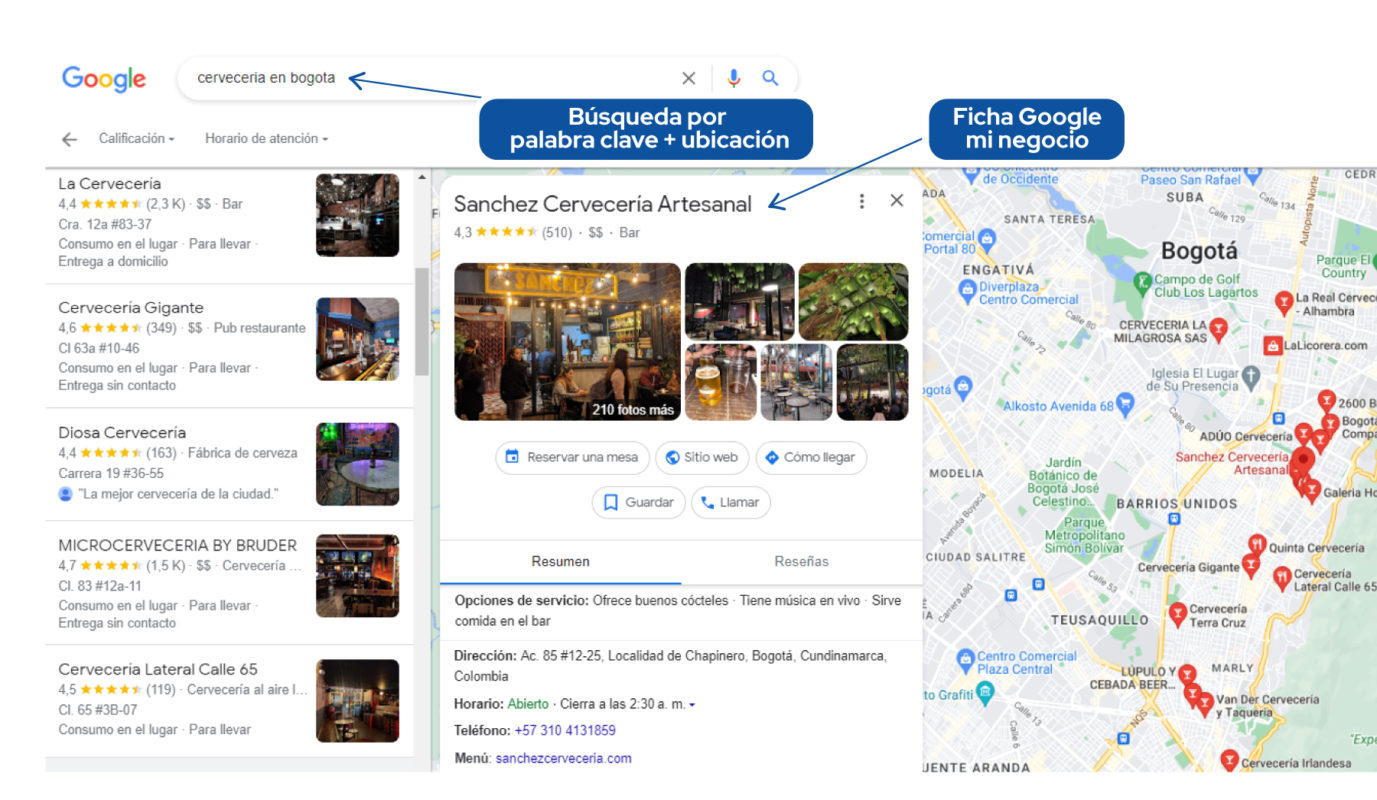Click Cervecería Lateral Calle 65 map pin
The height and width of the screenshot is (800, 1377).
point(1282,577)
